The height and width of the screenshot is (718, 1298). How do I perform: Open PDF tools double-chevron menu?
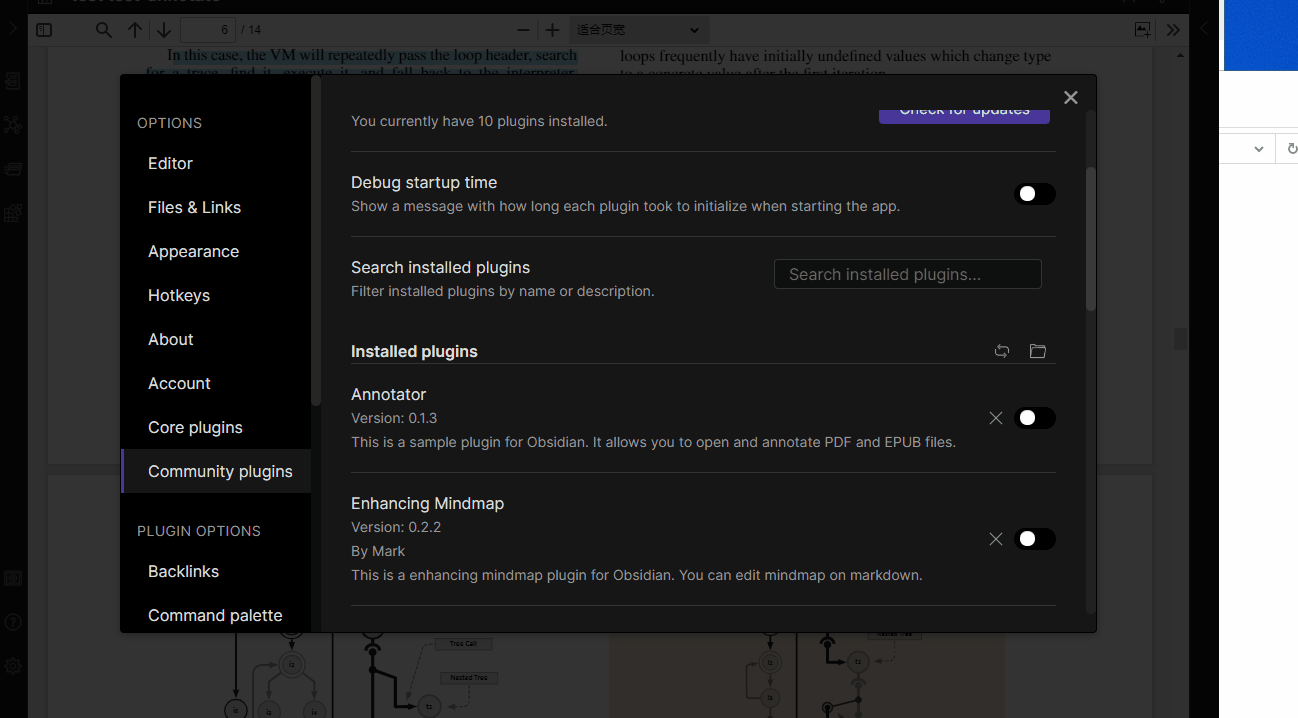1173,30
